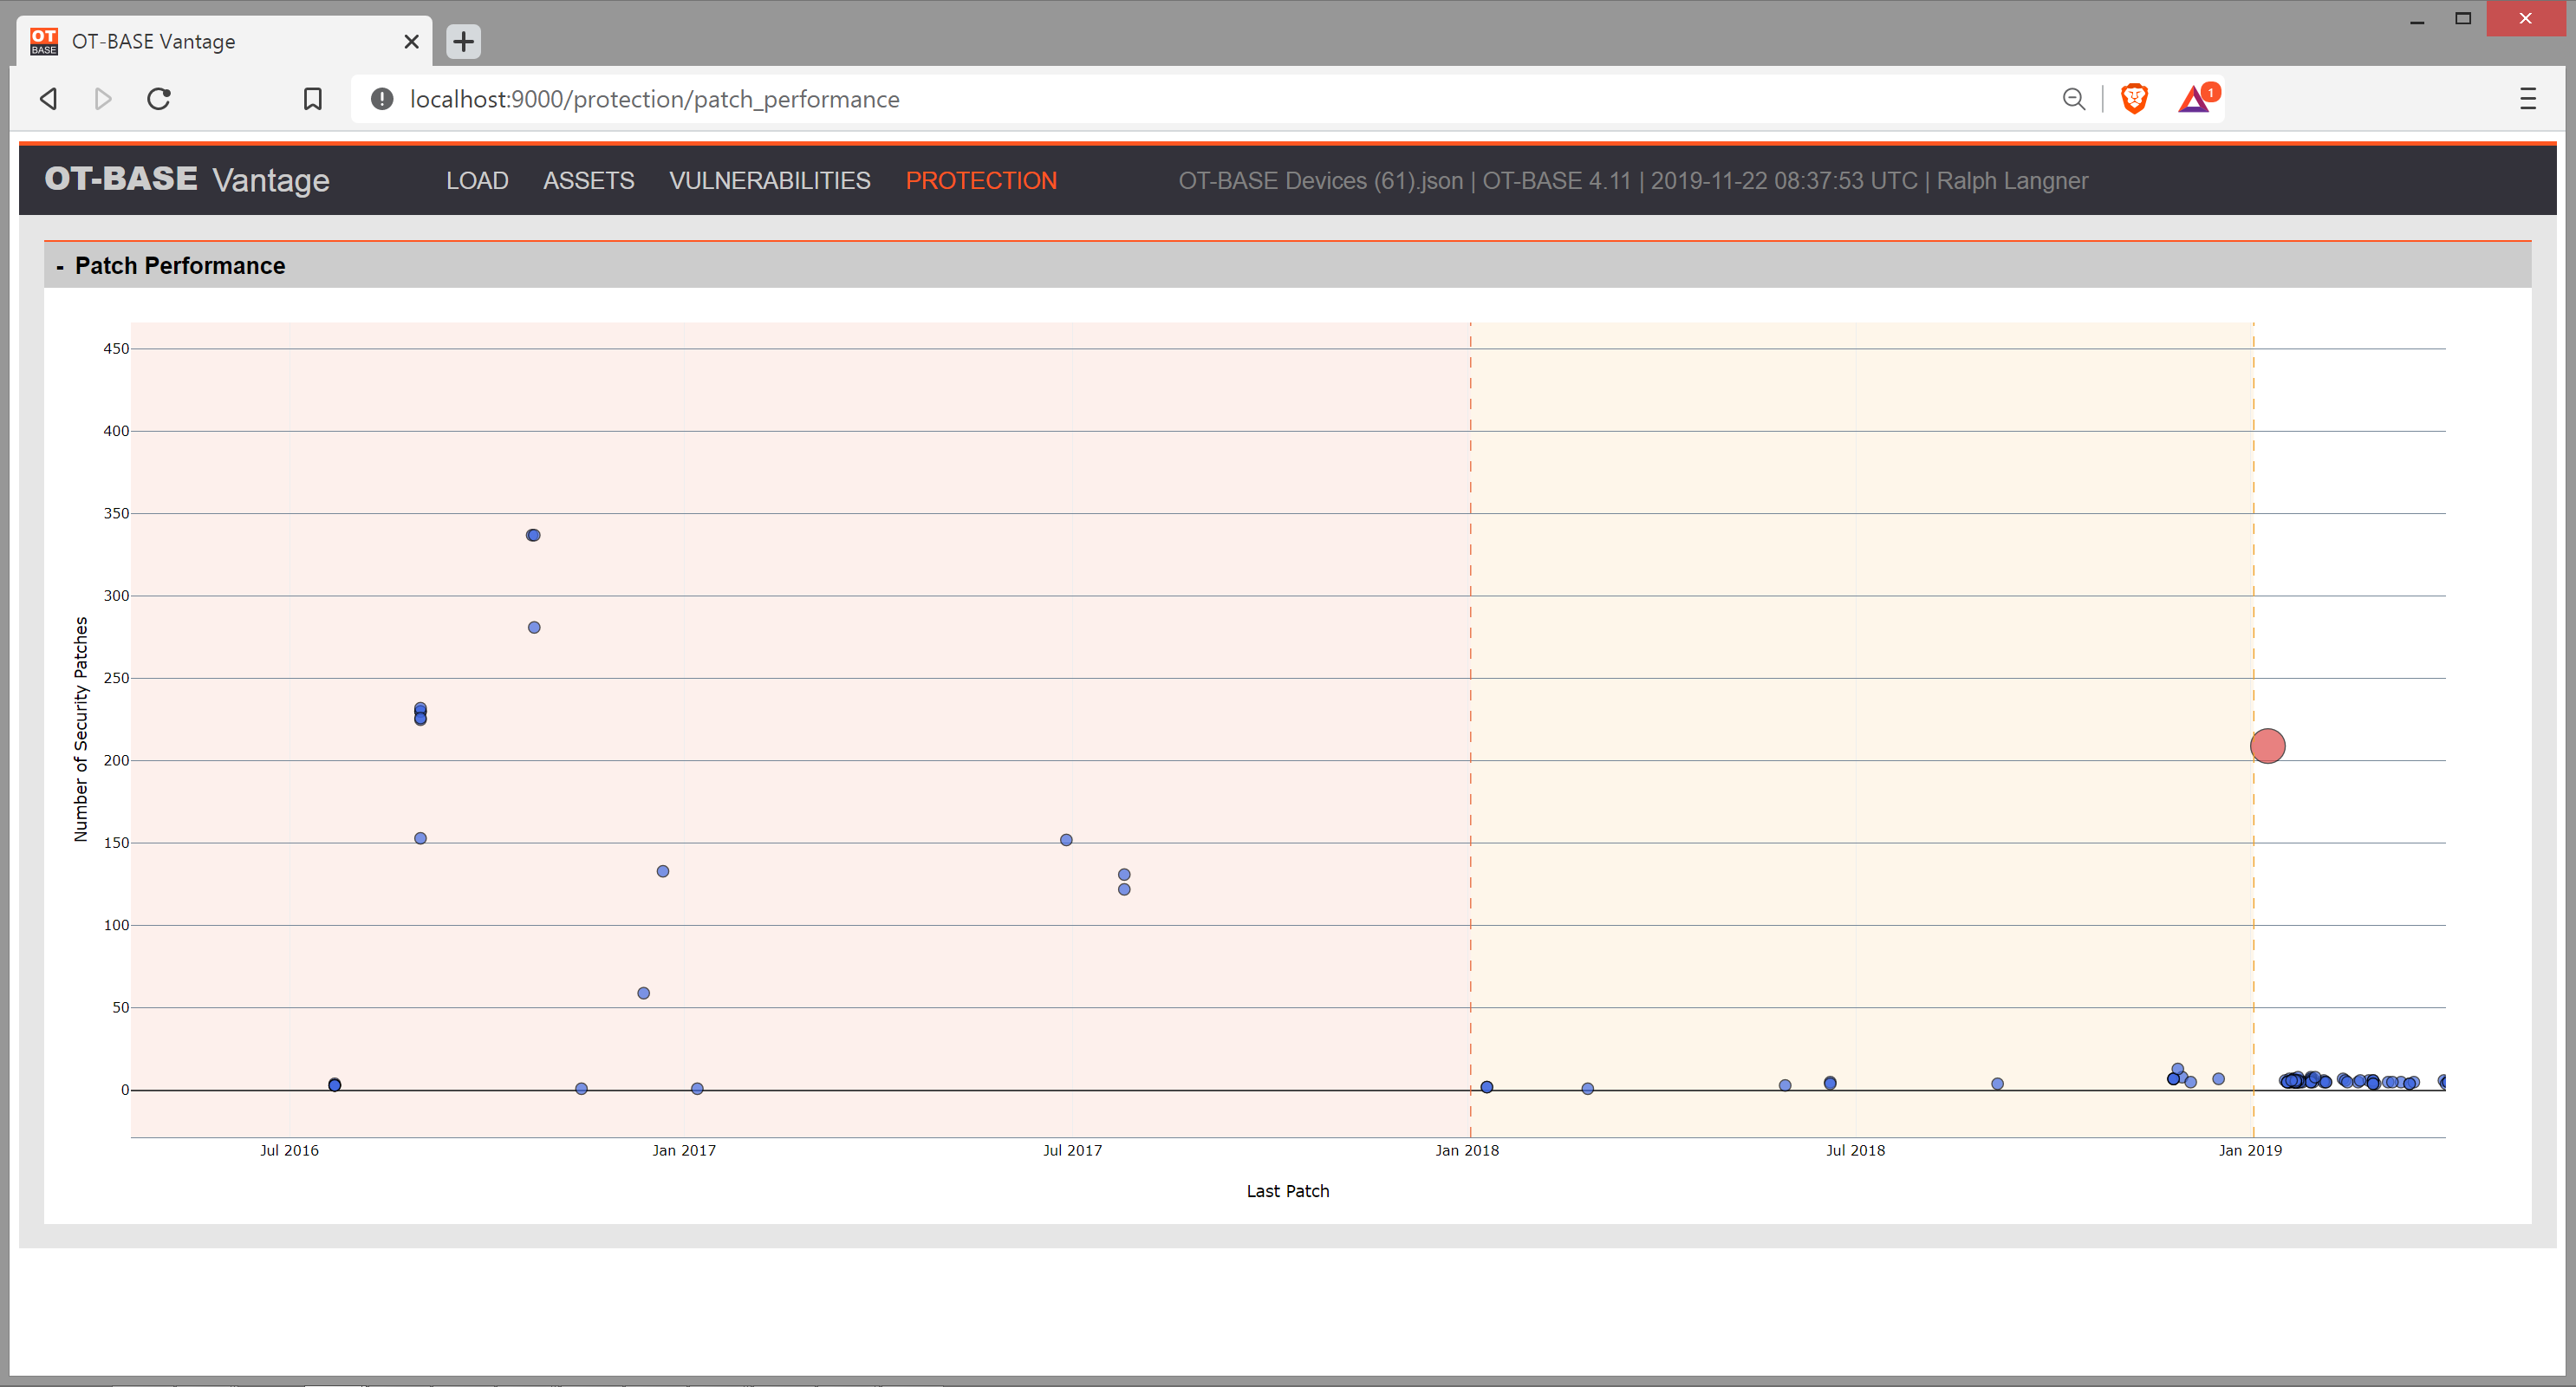Open the browser hamburger menu
The width and height of the screenshot is (2576, 1387).
[x=2528, y=99]
